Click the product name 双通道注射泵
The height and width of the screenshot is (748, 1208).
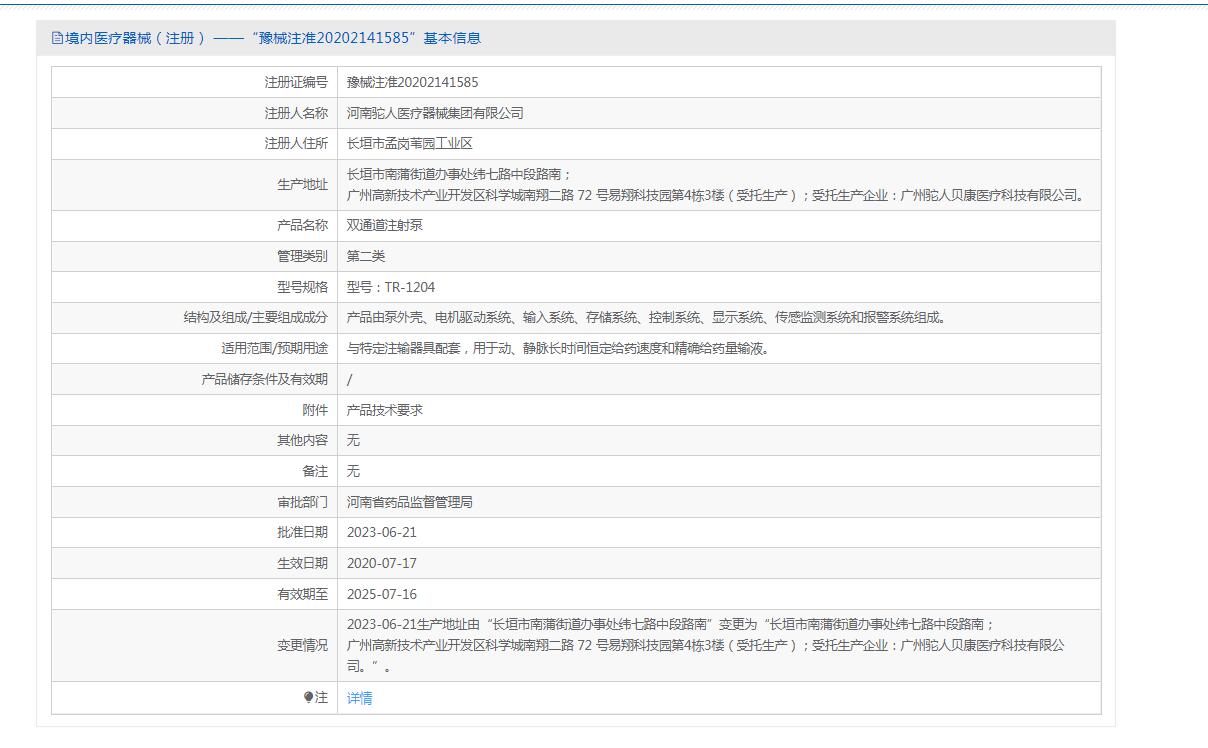click(385, 225)
